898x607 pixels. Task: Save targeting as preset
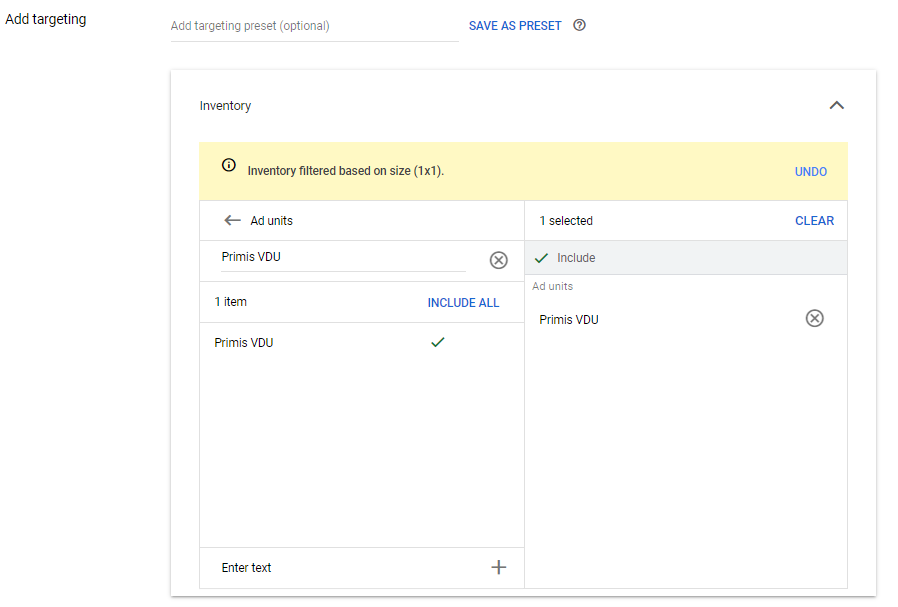click(x=515, y=26)
